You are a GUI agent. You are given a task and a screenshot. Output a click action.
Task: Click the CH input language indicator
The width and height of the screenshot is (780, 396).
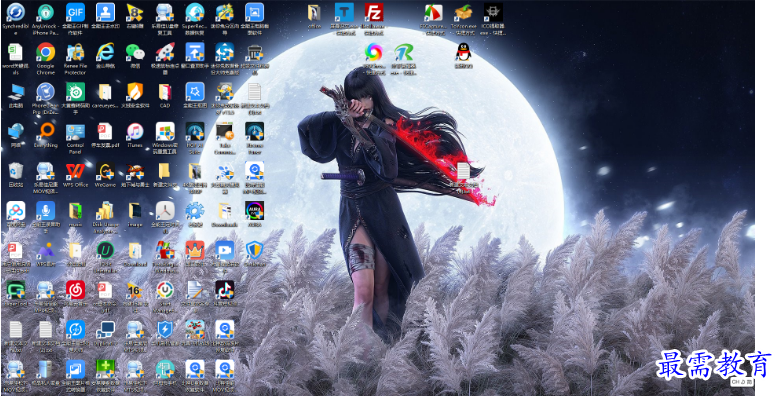coord(742,382)
